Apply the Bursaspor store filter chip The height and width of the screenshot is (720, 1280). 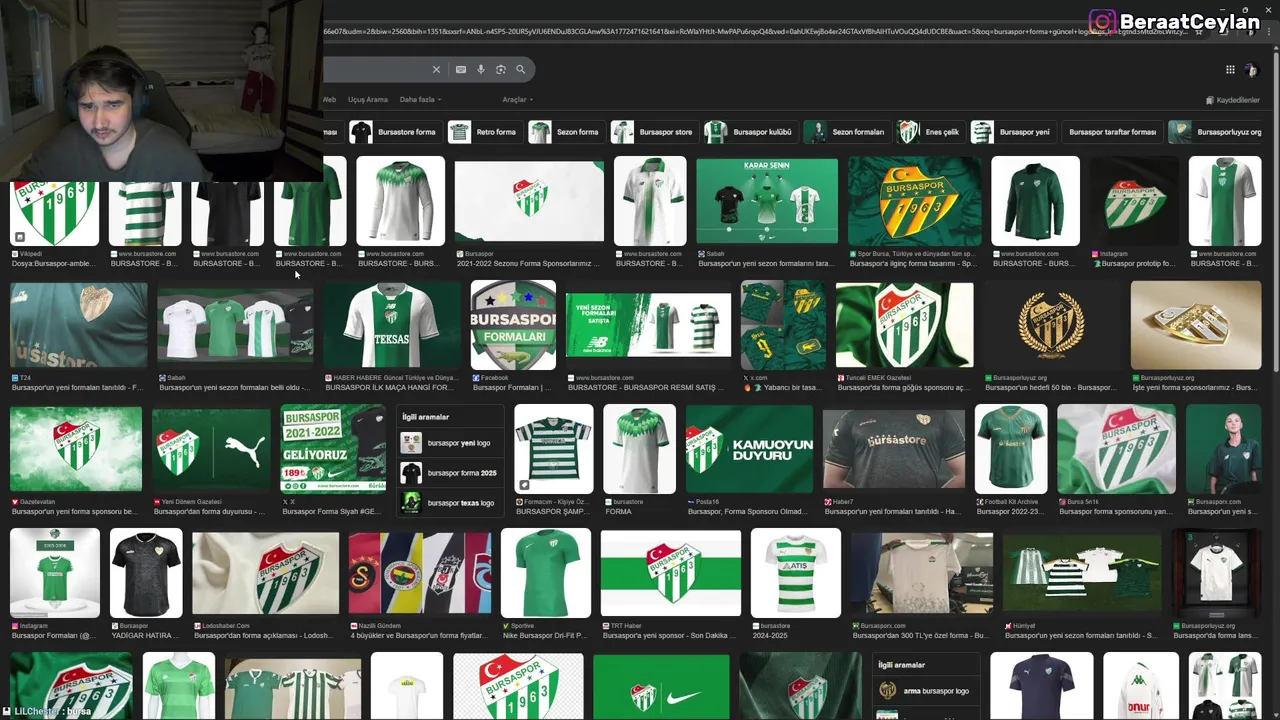pyautogui.click(x=653, y=132)
